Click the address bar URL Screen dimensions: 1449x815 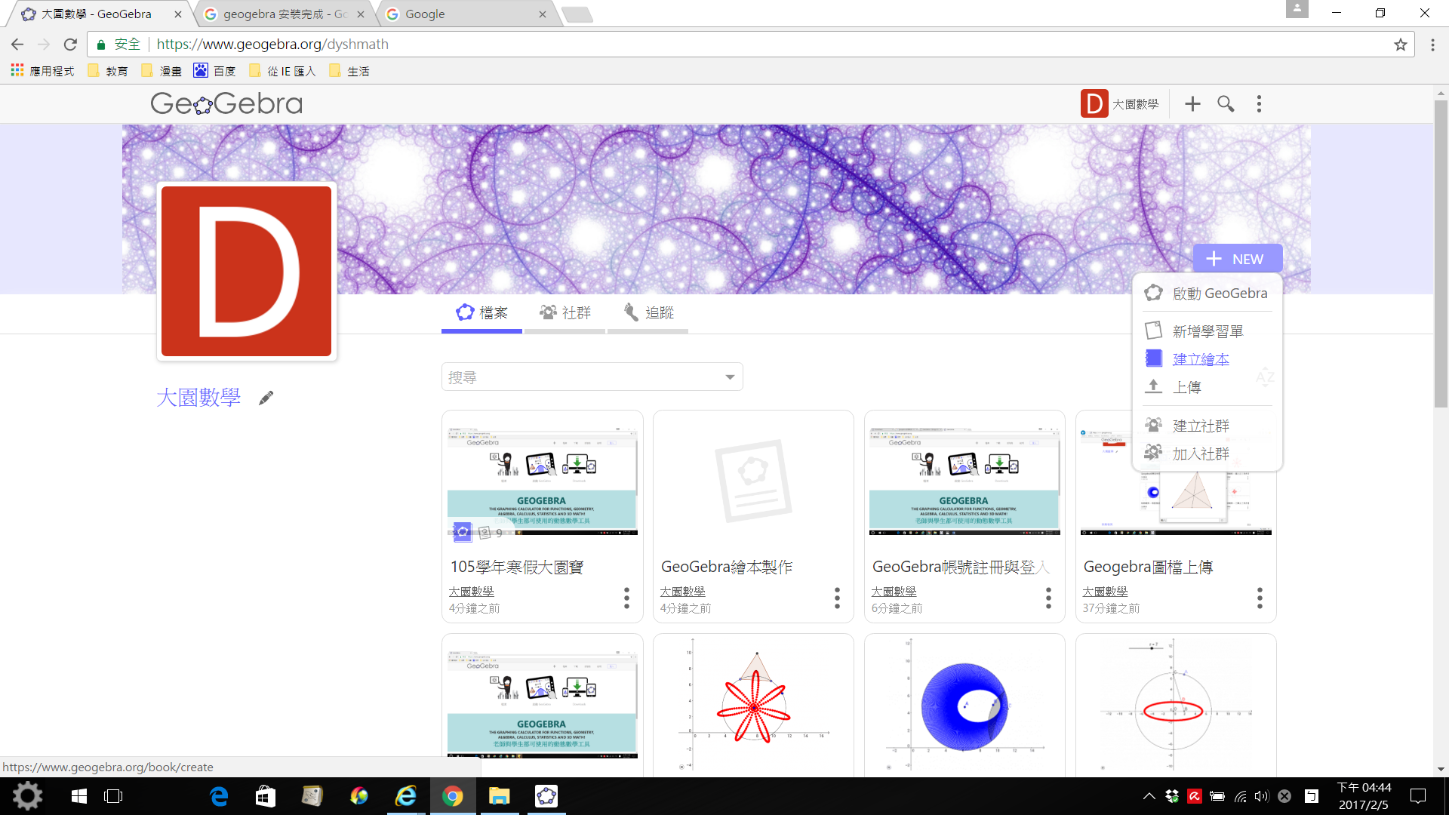point(273,44)
